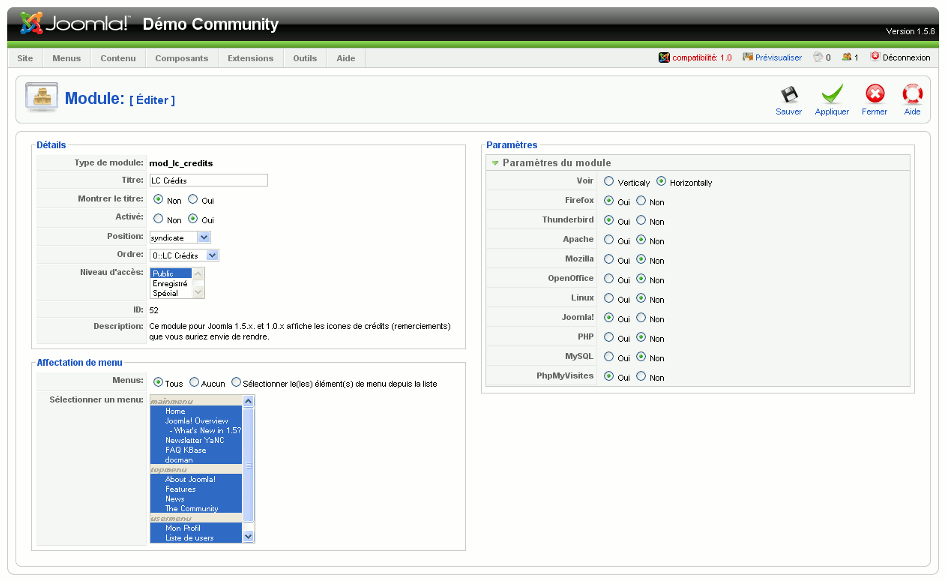Select Mon Profil in menu list
Viewport: 946px width, 582px height.
[196, 528]
